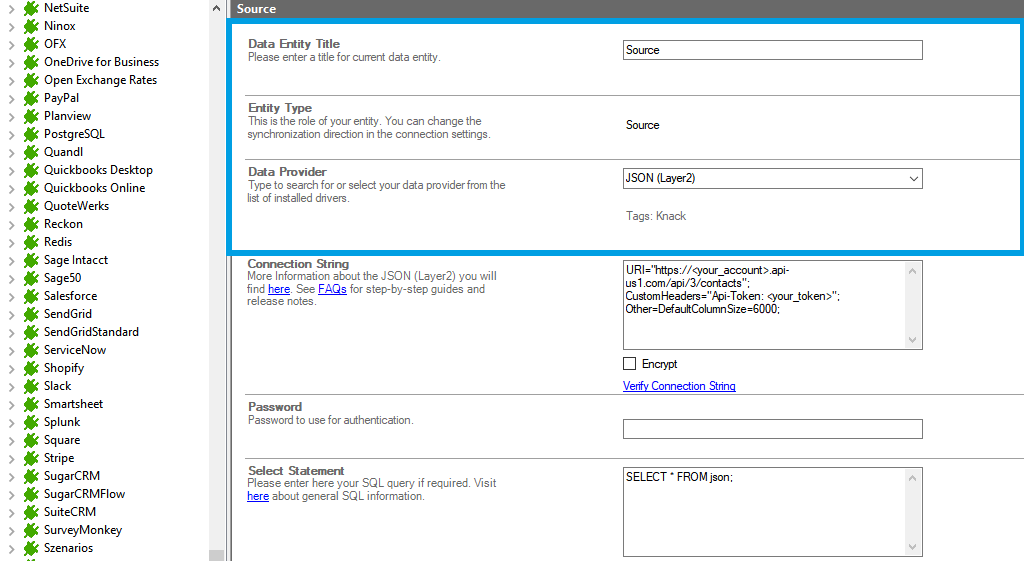This screenshot has height=561, width=1024.
Task: Select the SurveyMonkey connector icon
Action: (x=31, y=530)
